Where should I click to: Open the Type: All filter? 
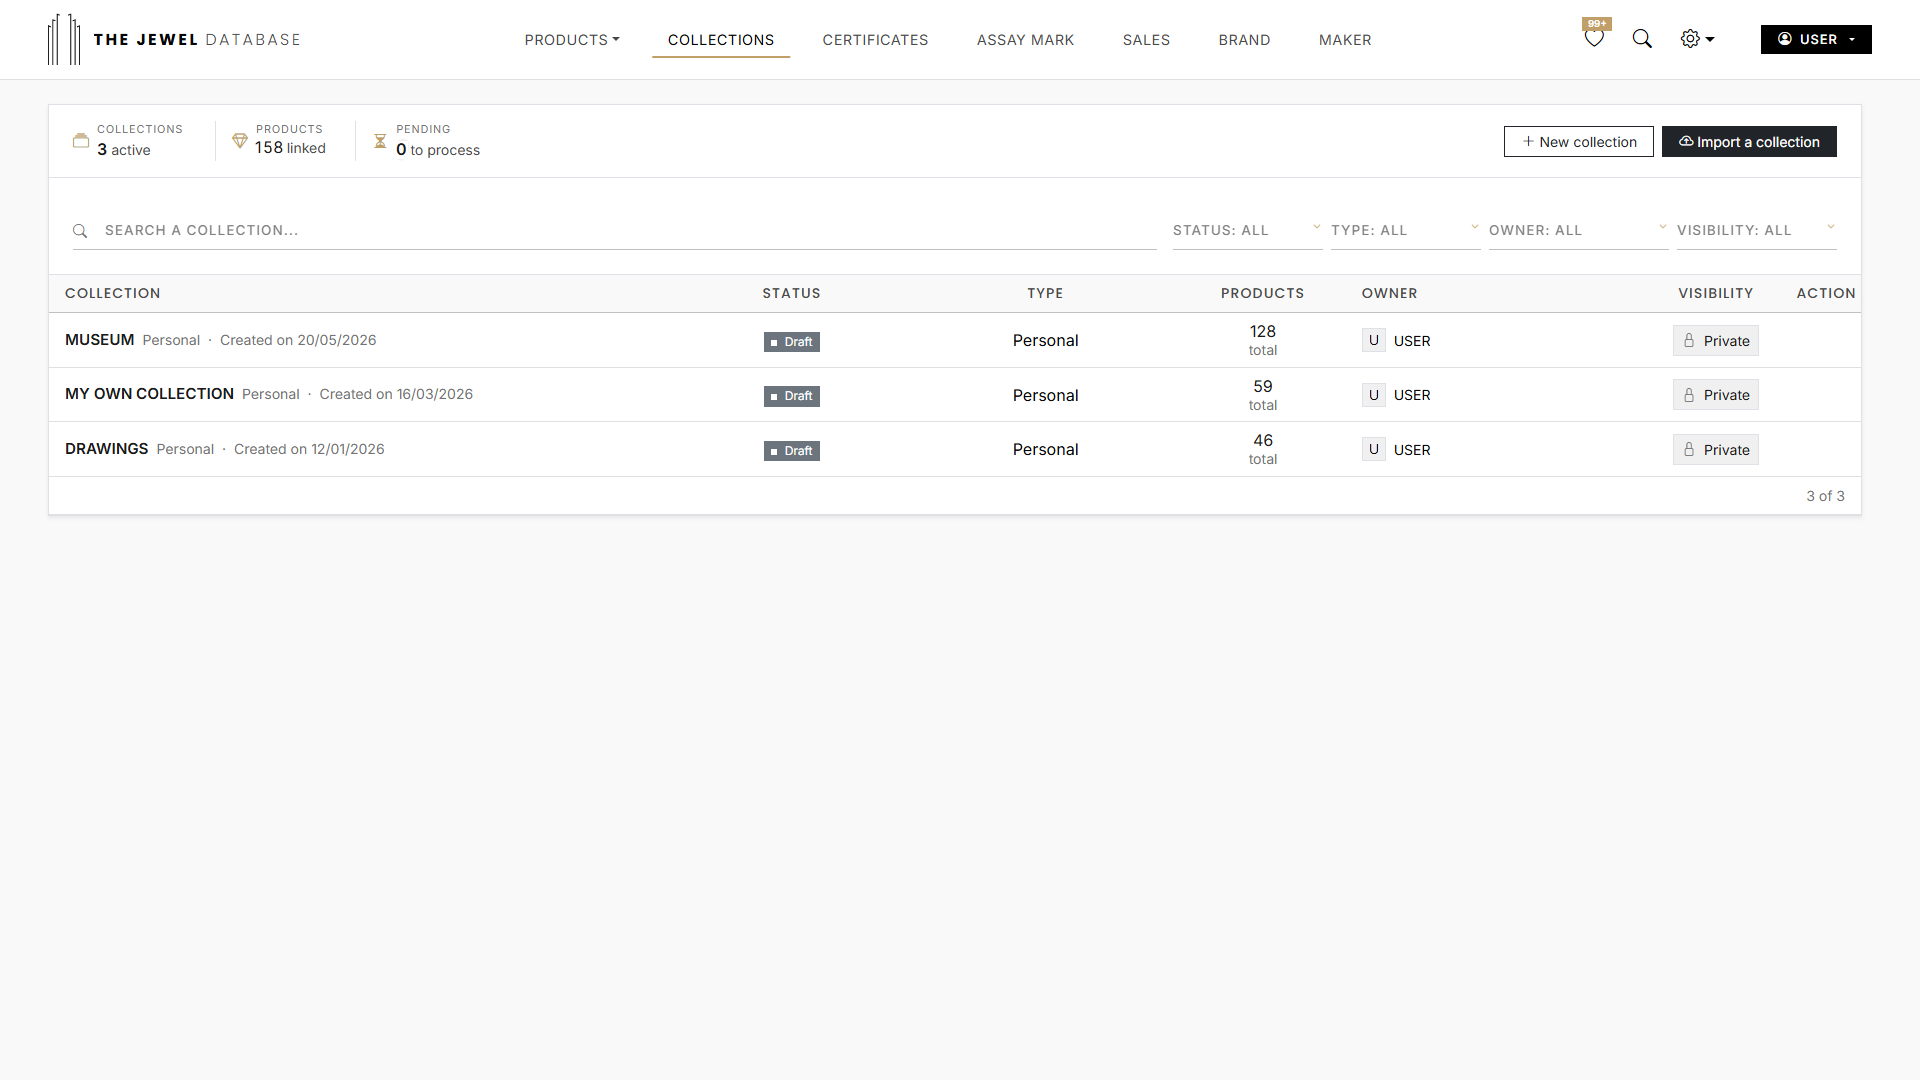coord(1405,230)
